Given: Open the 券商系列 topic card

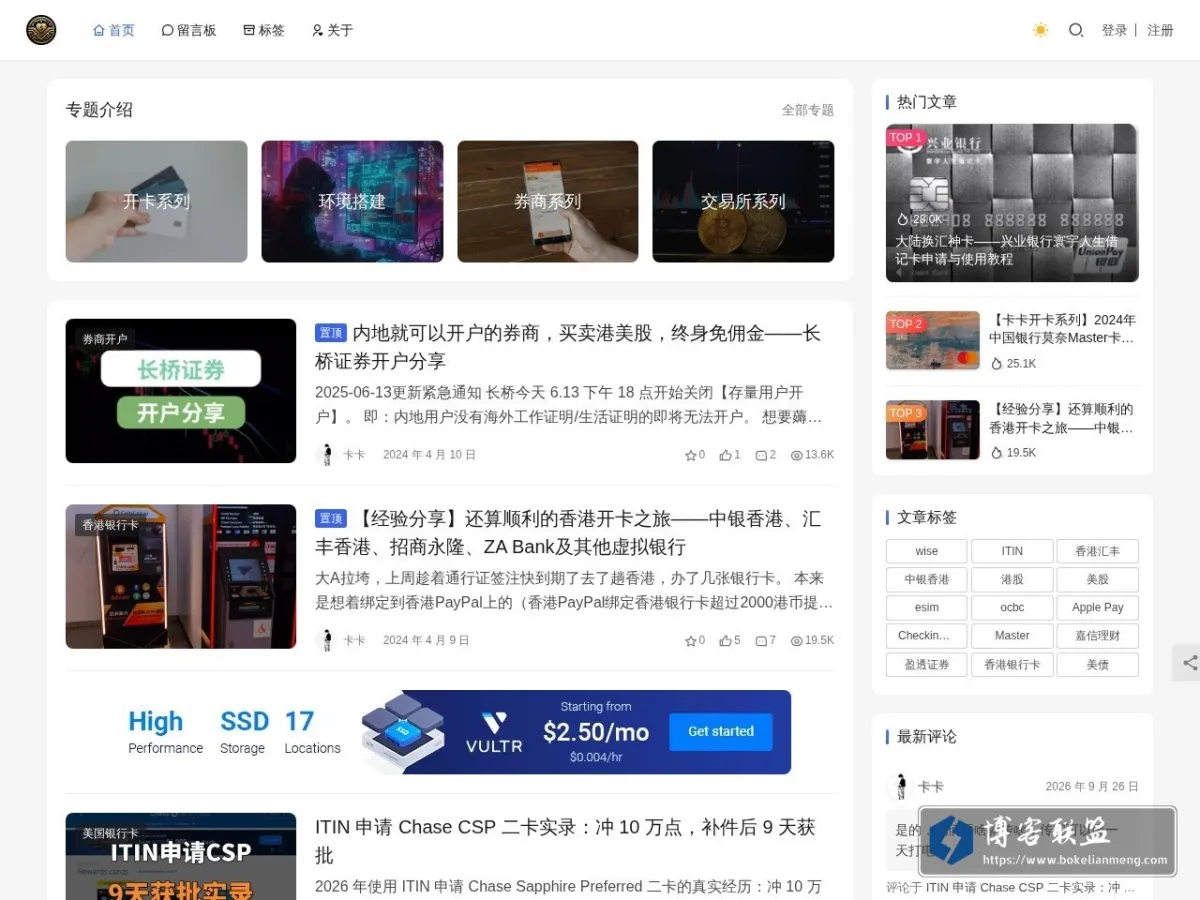Looking at the screenshot, I should click(x=547, y=201).
